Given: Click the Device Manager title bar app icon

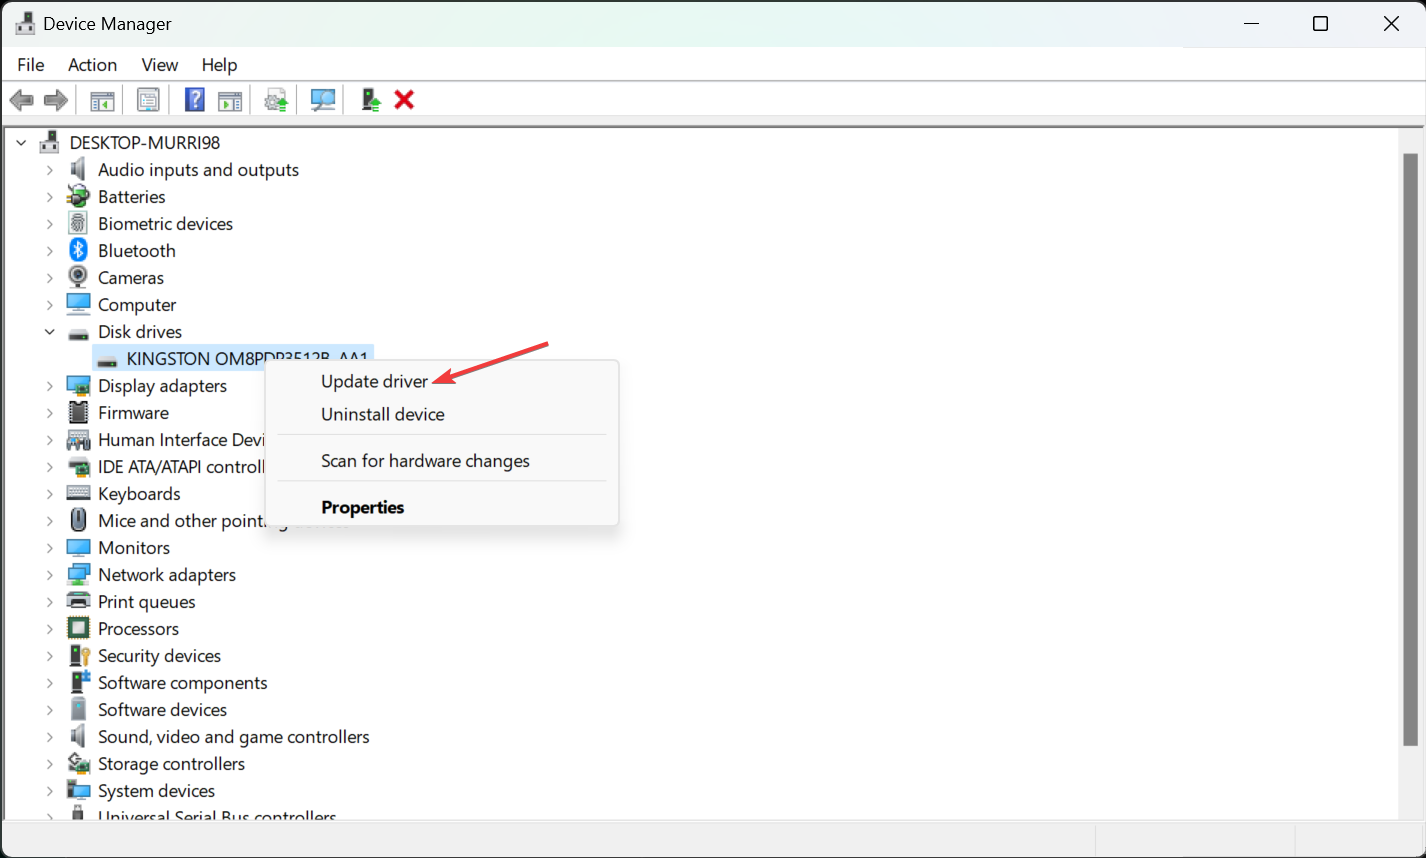Looking at the screenshot, I should click(25, 24).
